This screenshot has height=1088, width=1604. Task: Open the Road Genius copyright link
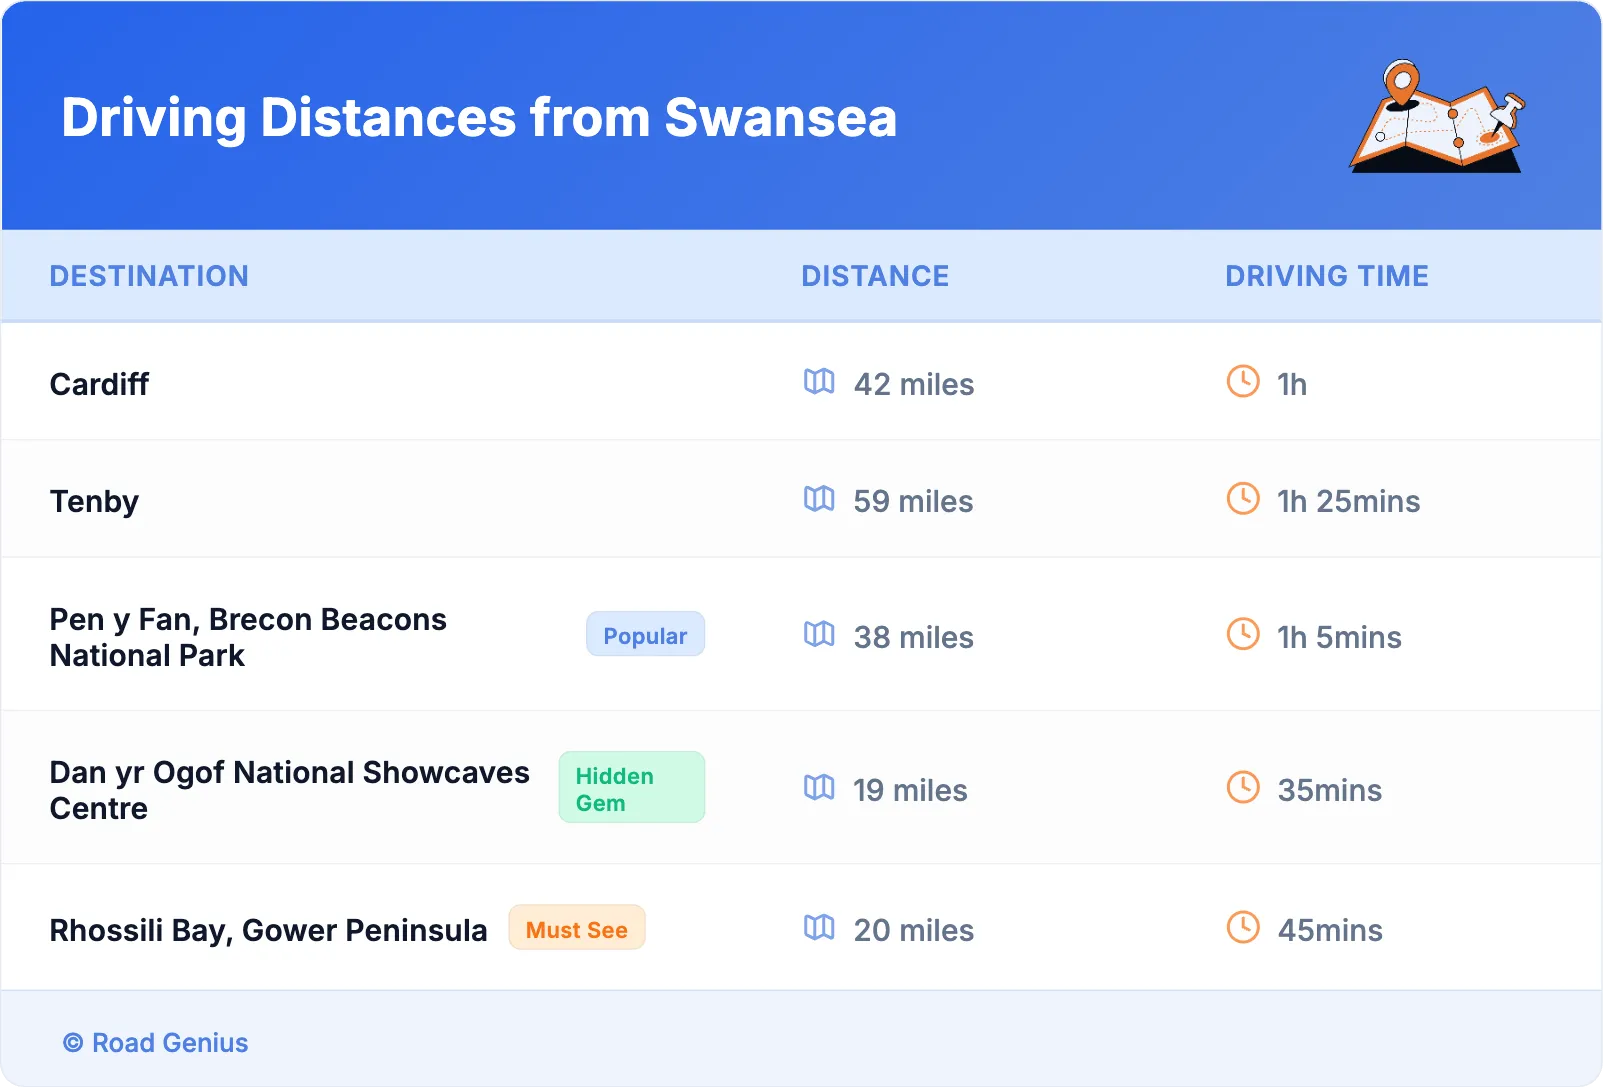(x=155, y=1043)
